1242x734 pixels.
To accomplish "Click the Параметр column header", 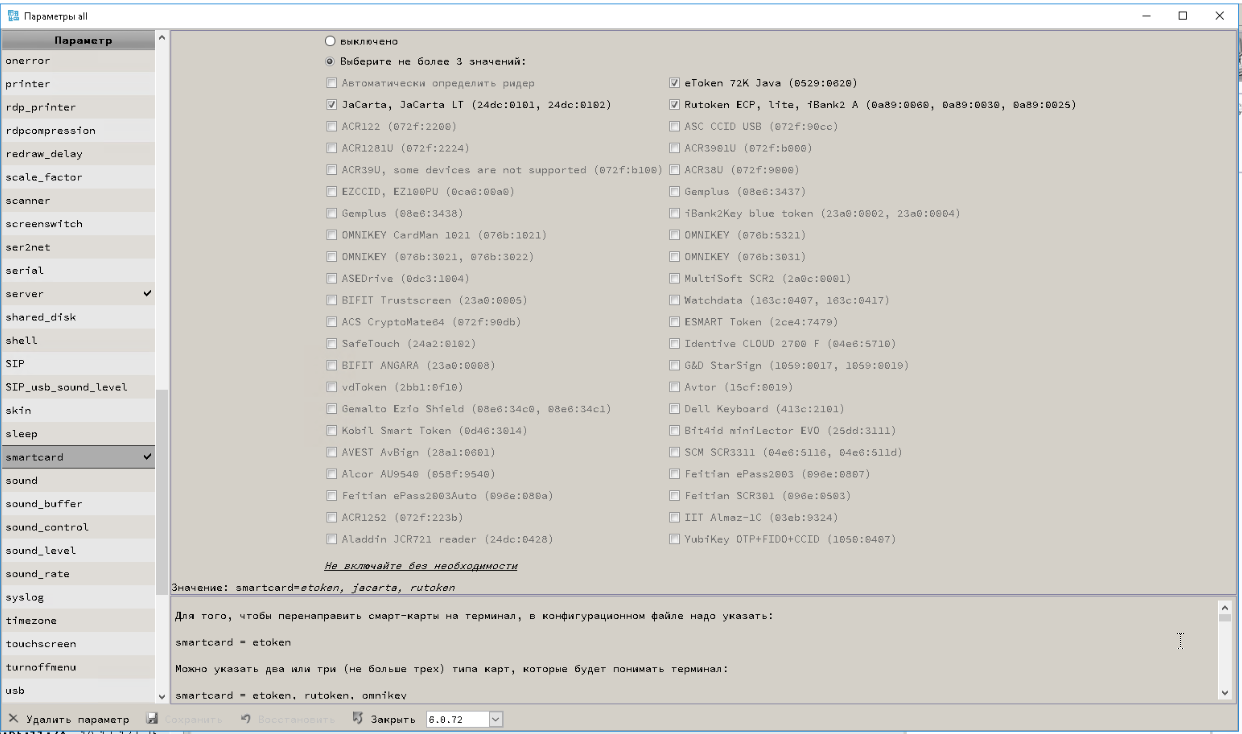I will [83, 41].
